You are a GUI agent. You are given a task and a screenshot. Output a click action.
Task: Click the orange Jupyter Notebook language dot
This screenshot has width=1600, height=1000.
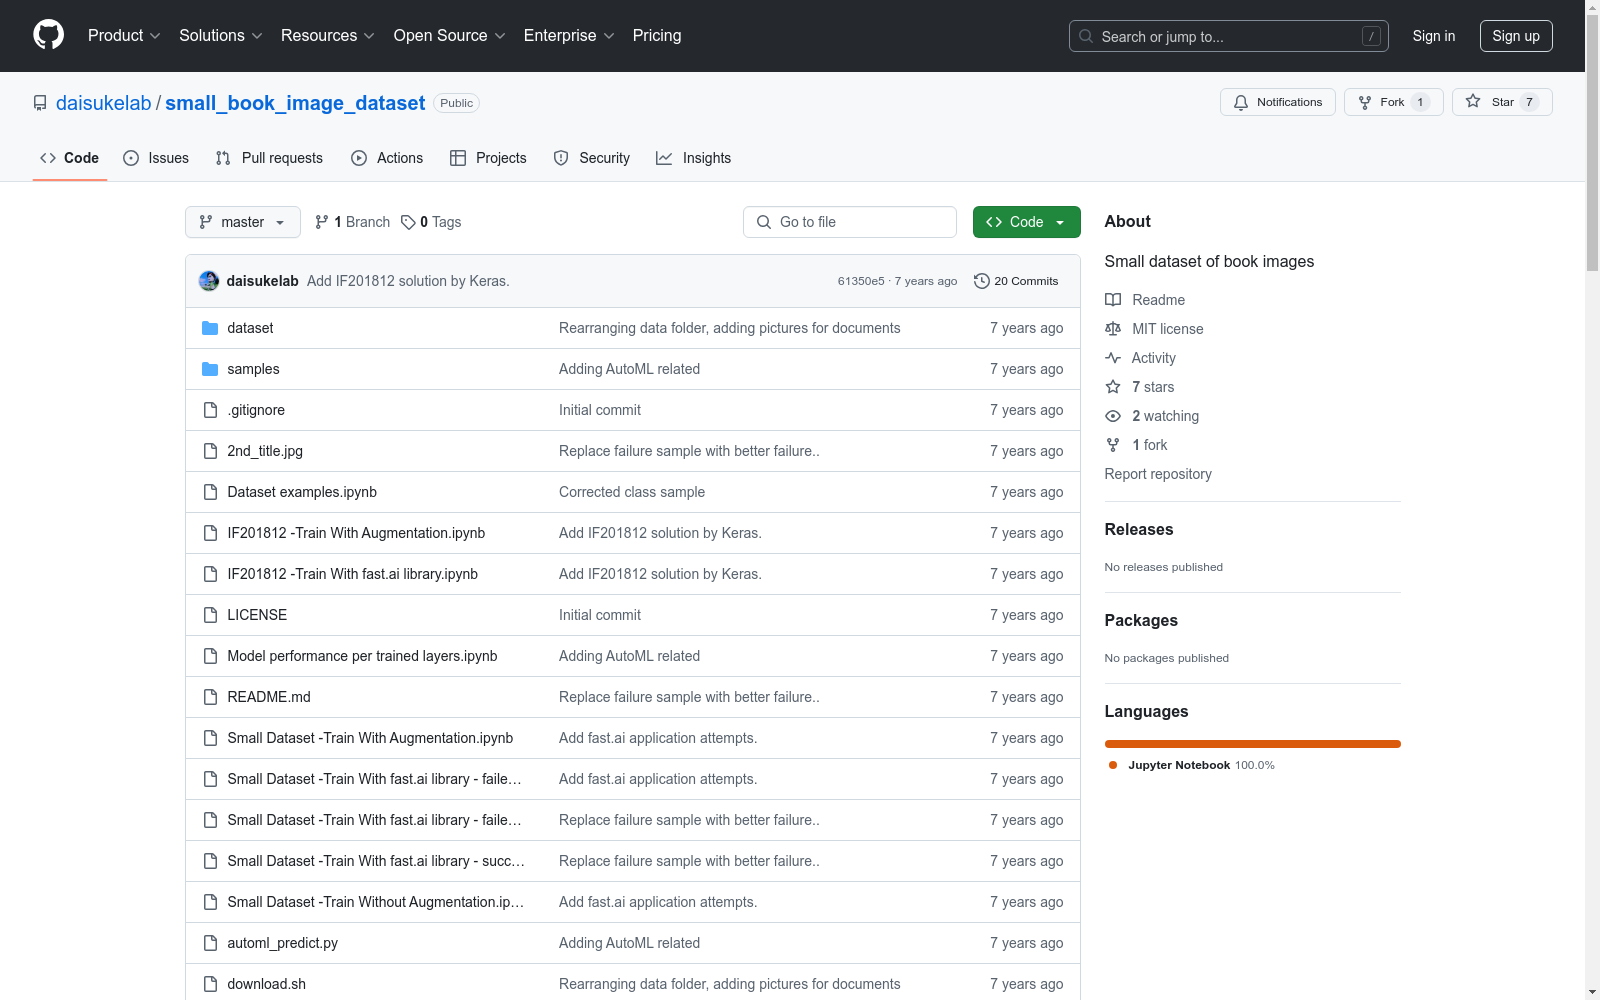click(x=1113, y=765)
